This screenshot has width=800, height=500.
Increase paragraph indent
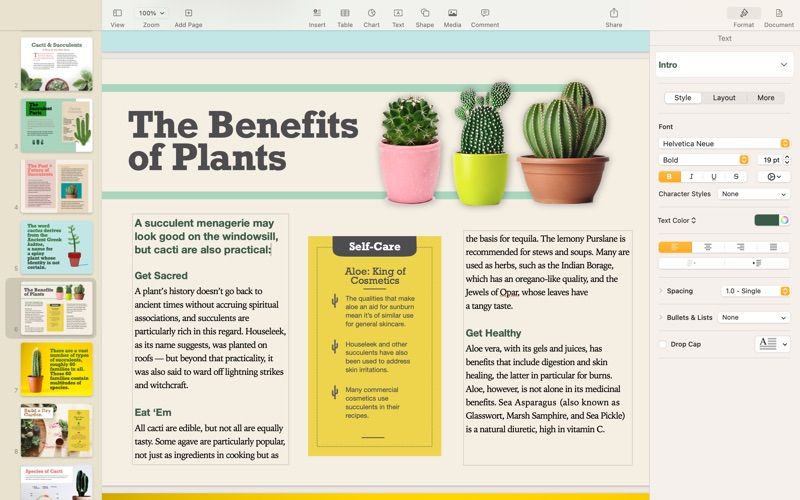tap(757, 263)
